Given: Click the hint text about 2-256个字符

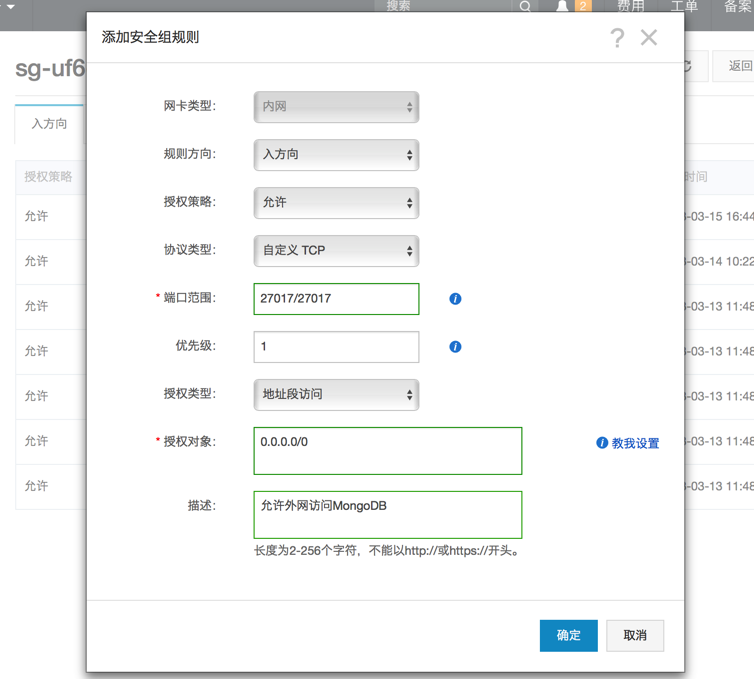Looking at the screenshot, I should tap(388, 550).
